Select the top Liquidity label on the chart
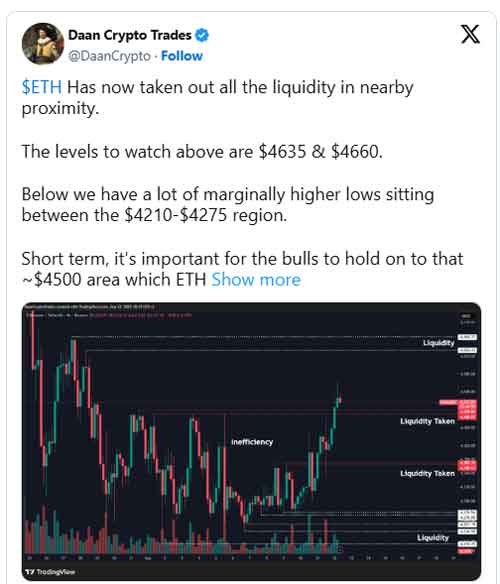Viewport: 500px width, 584px height. (439, 342)
